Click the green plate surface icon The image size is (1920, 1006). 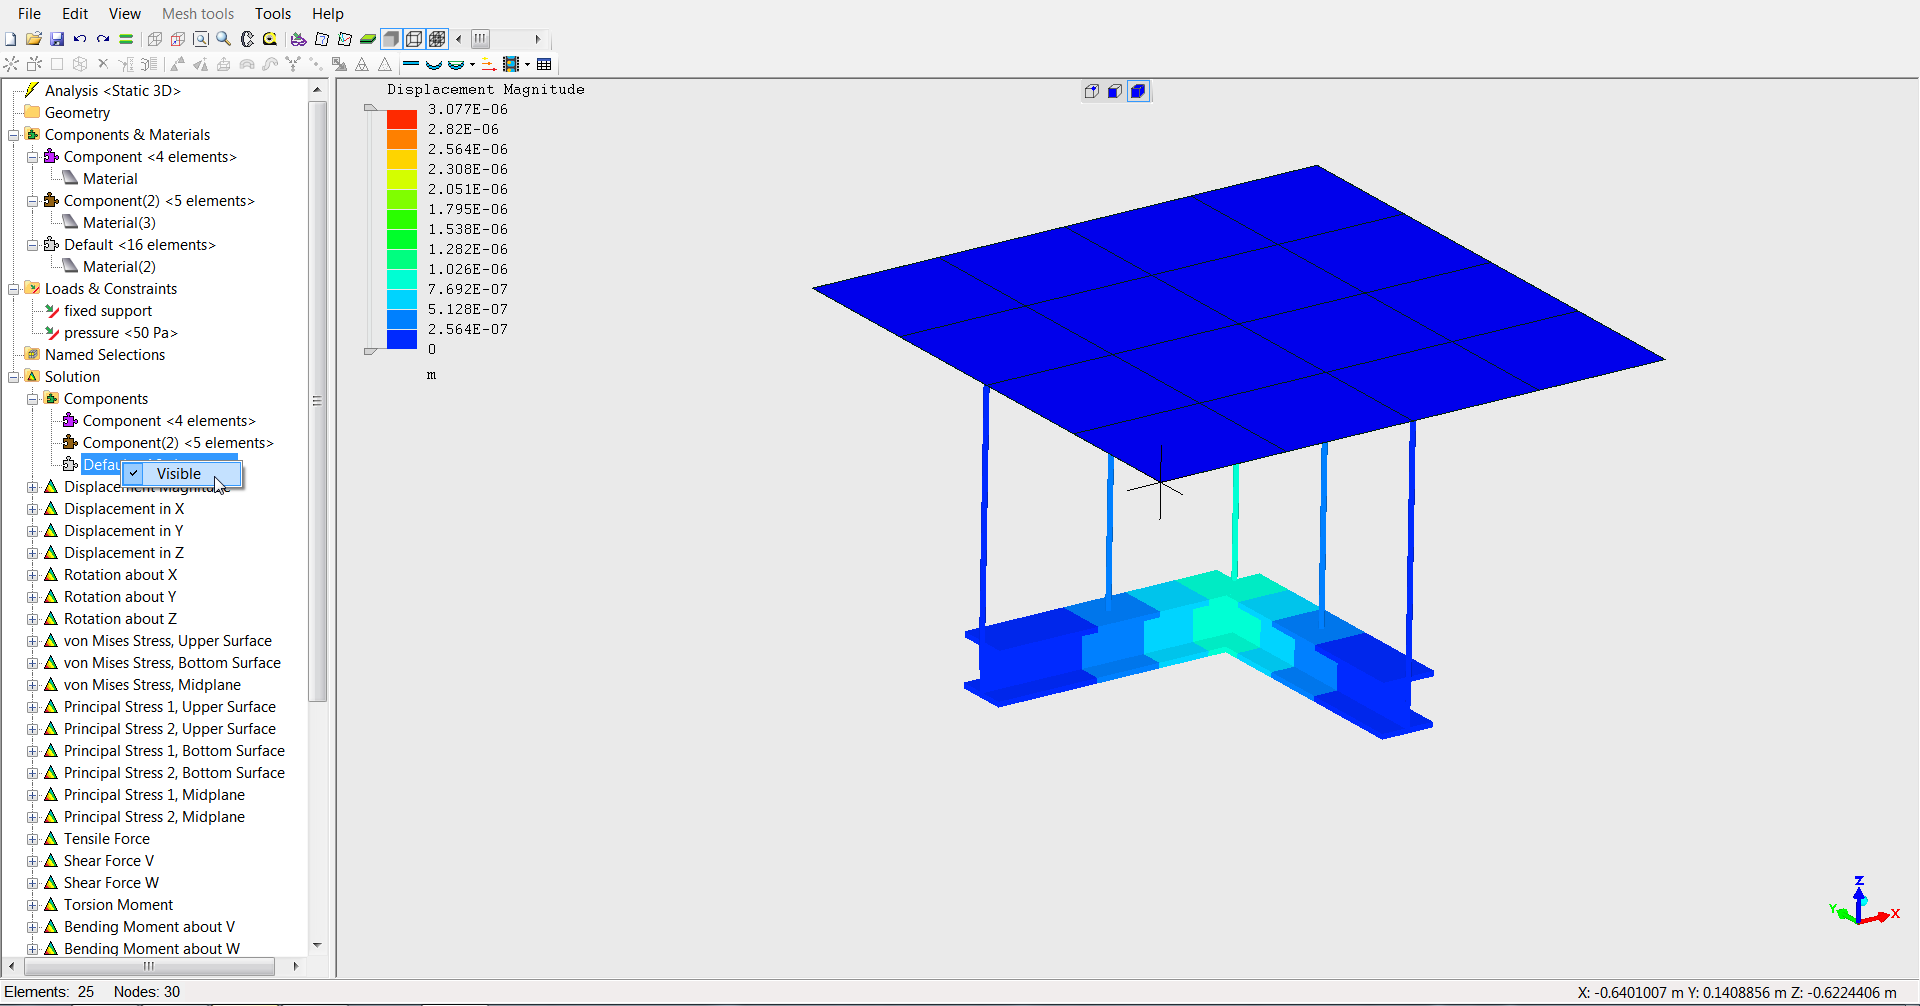pyautogui.click(x=368, y=39)
